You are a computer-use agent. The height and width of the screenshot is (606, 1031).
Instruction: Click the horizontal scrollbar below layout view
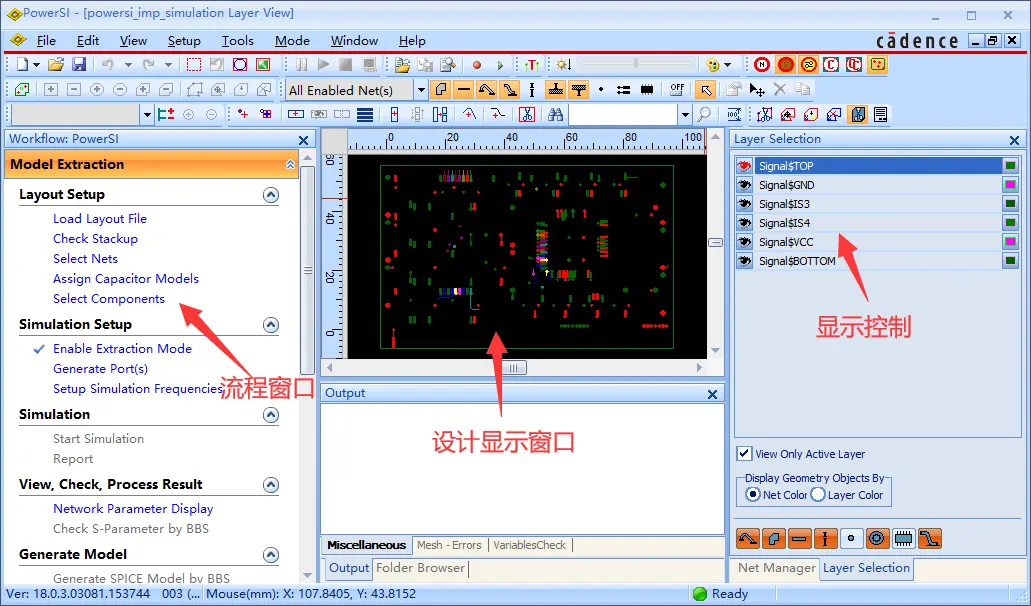[514, 368]
